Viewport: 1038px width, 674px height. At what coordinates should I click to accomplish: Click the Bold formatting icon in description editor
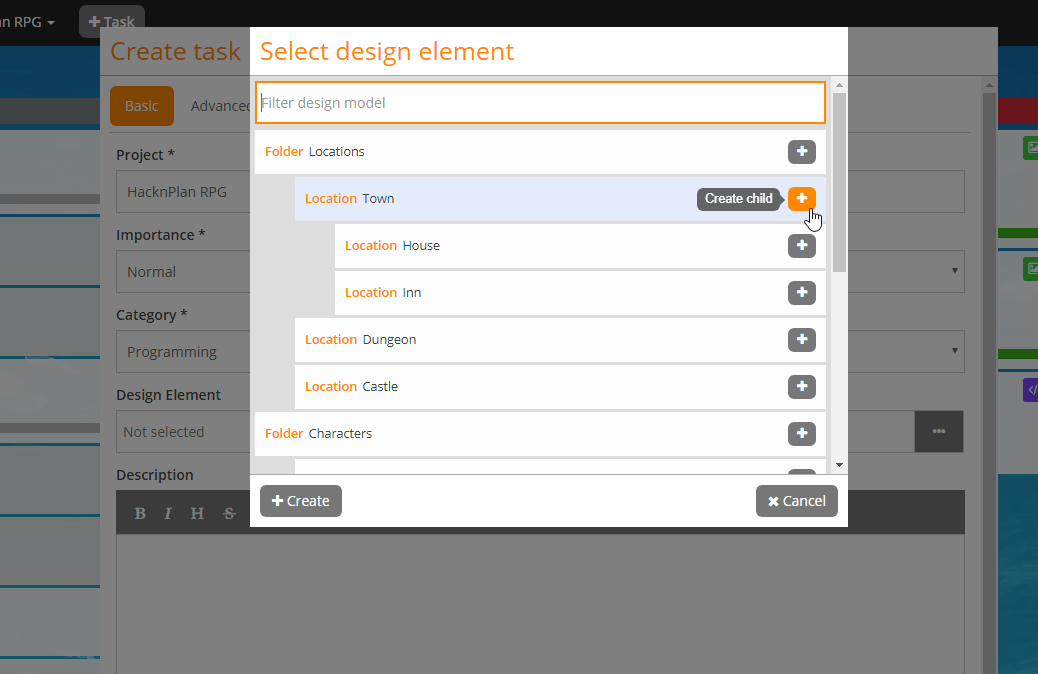tap(140, 513)
